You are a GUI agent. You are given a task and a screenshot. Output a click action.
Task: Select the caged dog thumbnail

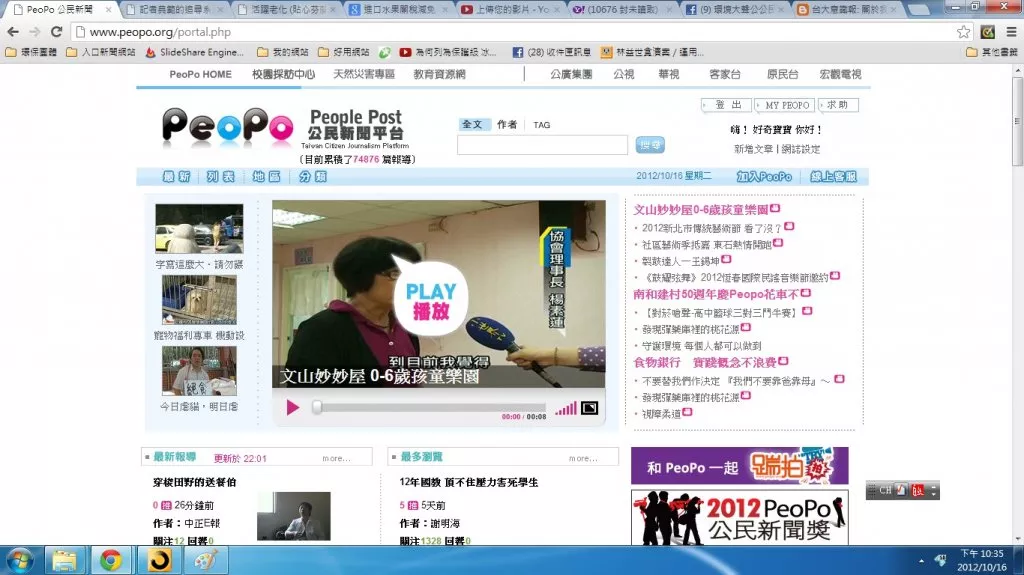coord(199,299)
